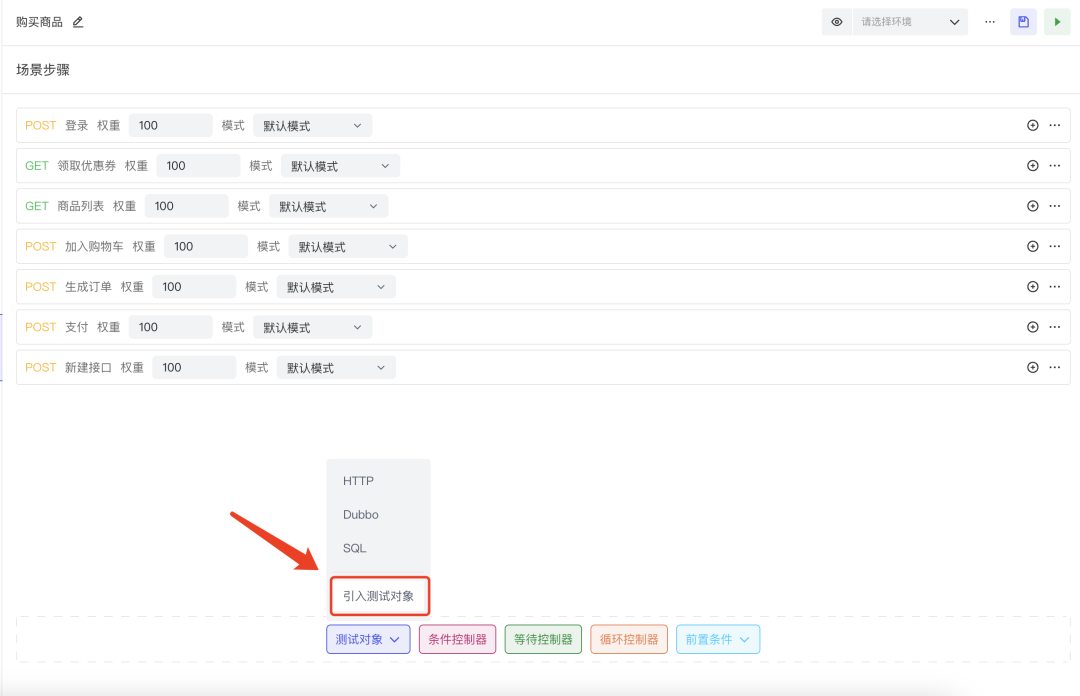Open the mode dropdown for 领取优惠券 step

point(340,165)
